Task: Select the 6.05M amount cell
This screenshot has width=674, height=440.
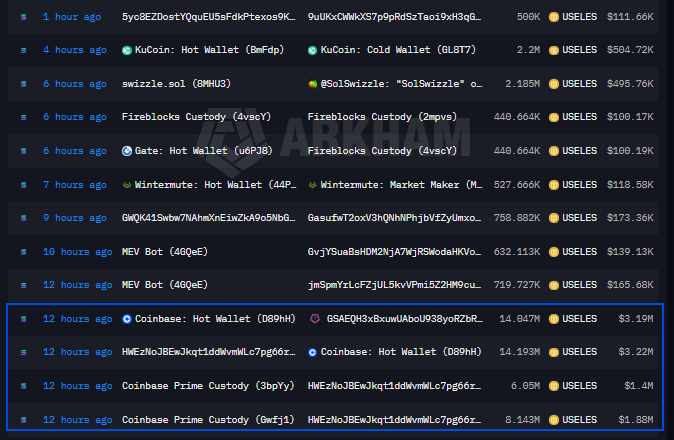Action: pyautogui.click(x=525, y=386)
